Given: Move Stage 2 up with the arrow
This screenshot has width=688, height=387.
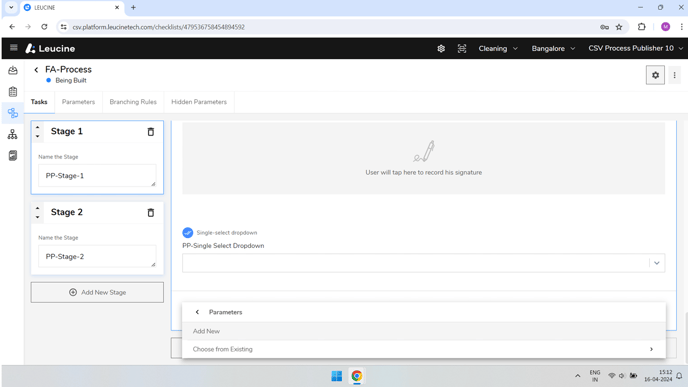Looking at the screenshot, I should [x=38, y=208].
